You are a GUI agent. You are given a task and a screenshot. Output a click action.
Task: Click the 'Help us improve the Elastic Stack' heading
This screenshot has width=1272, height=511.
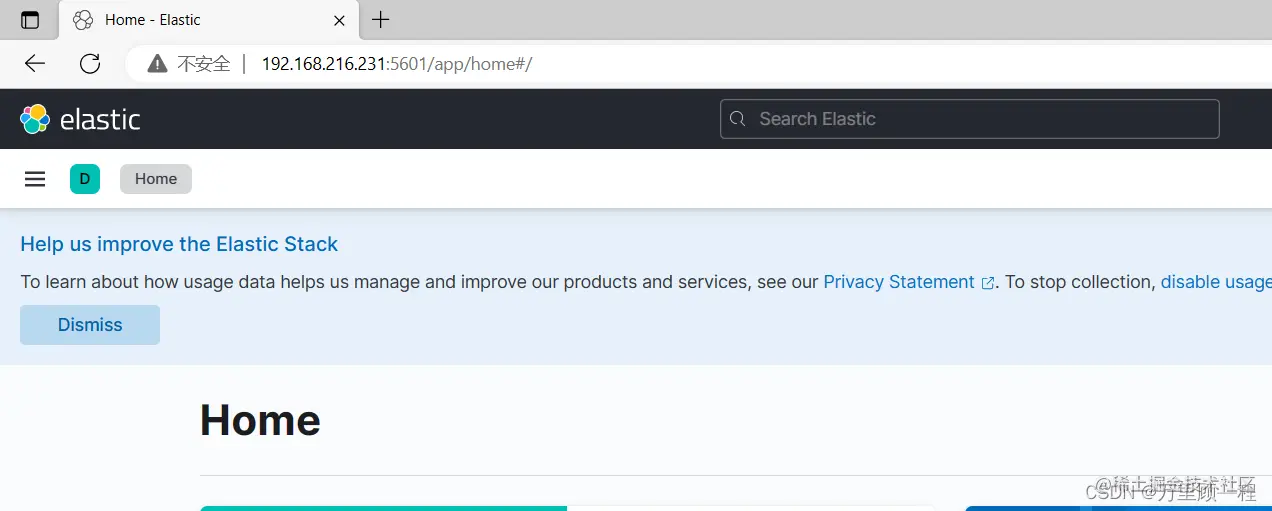179,244
